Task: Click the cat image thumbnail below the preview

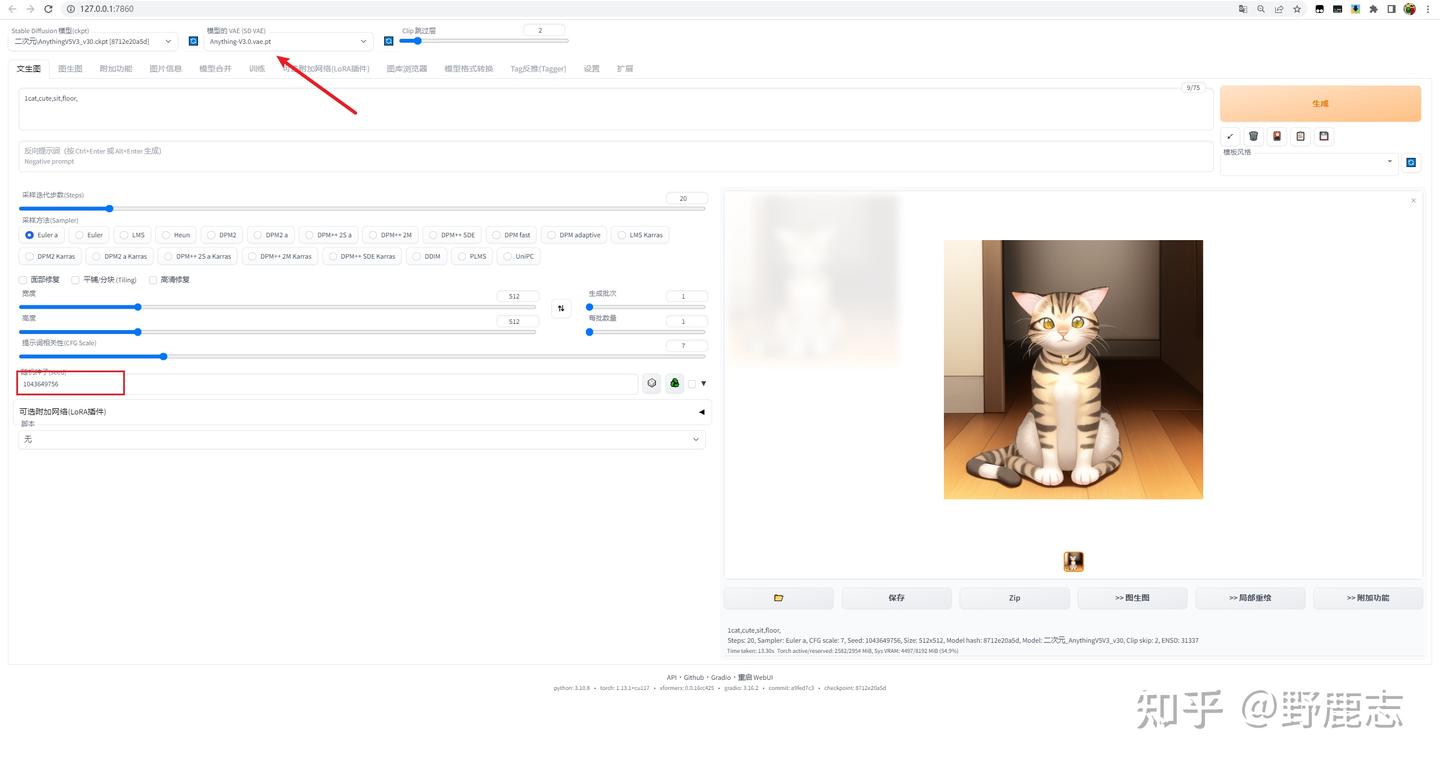Action: click(1073, 561)
